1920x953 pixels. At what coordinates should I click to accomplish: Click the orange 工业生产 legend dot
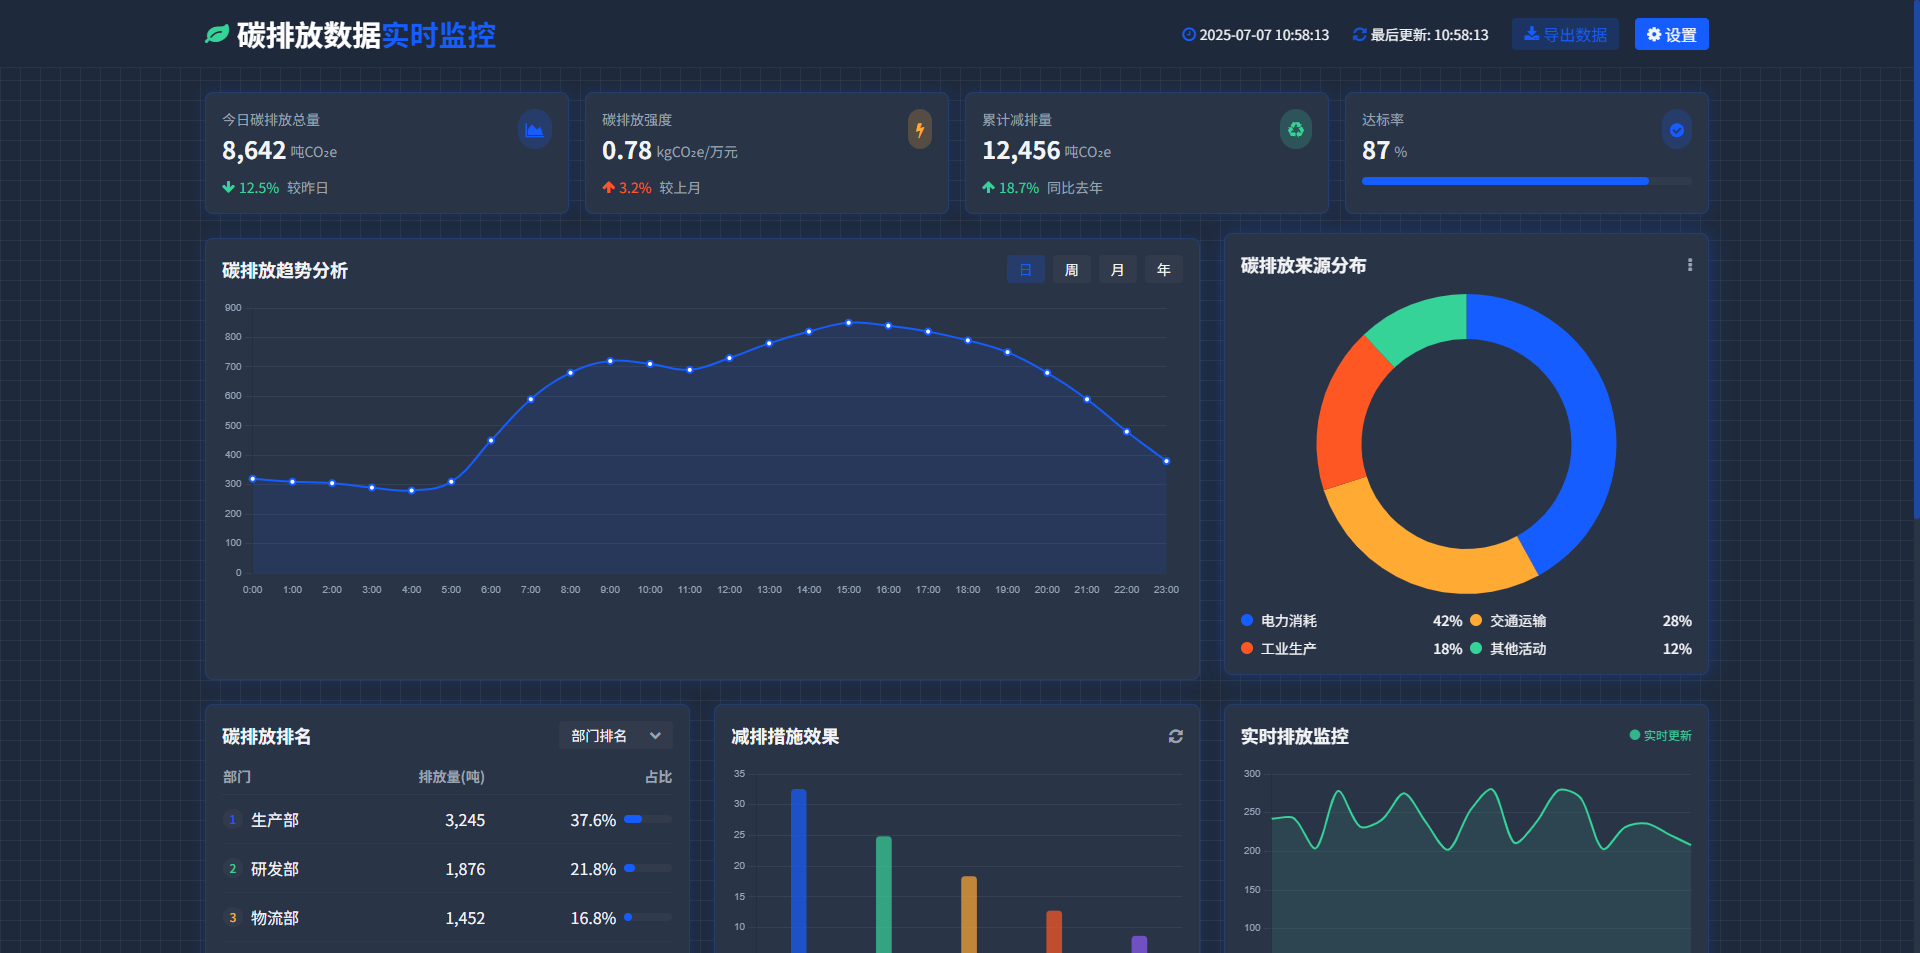tap(1247, 648)
